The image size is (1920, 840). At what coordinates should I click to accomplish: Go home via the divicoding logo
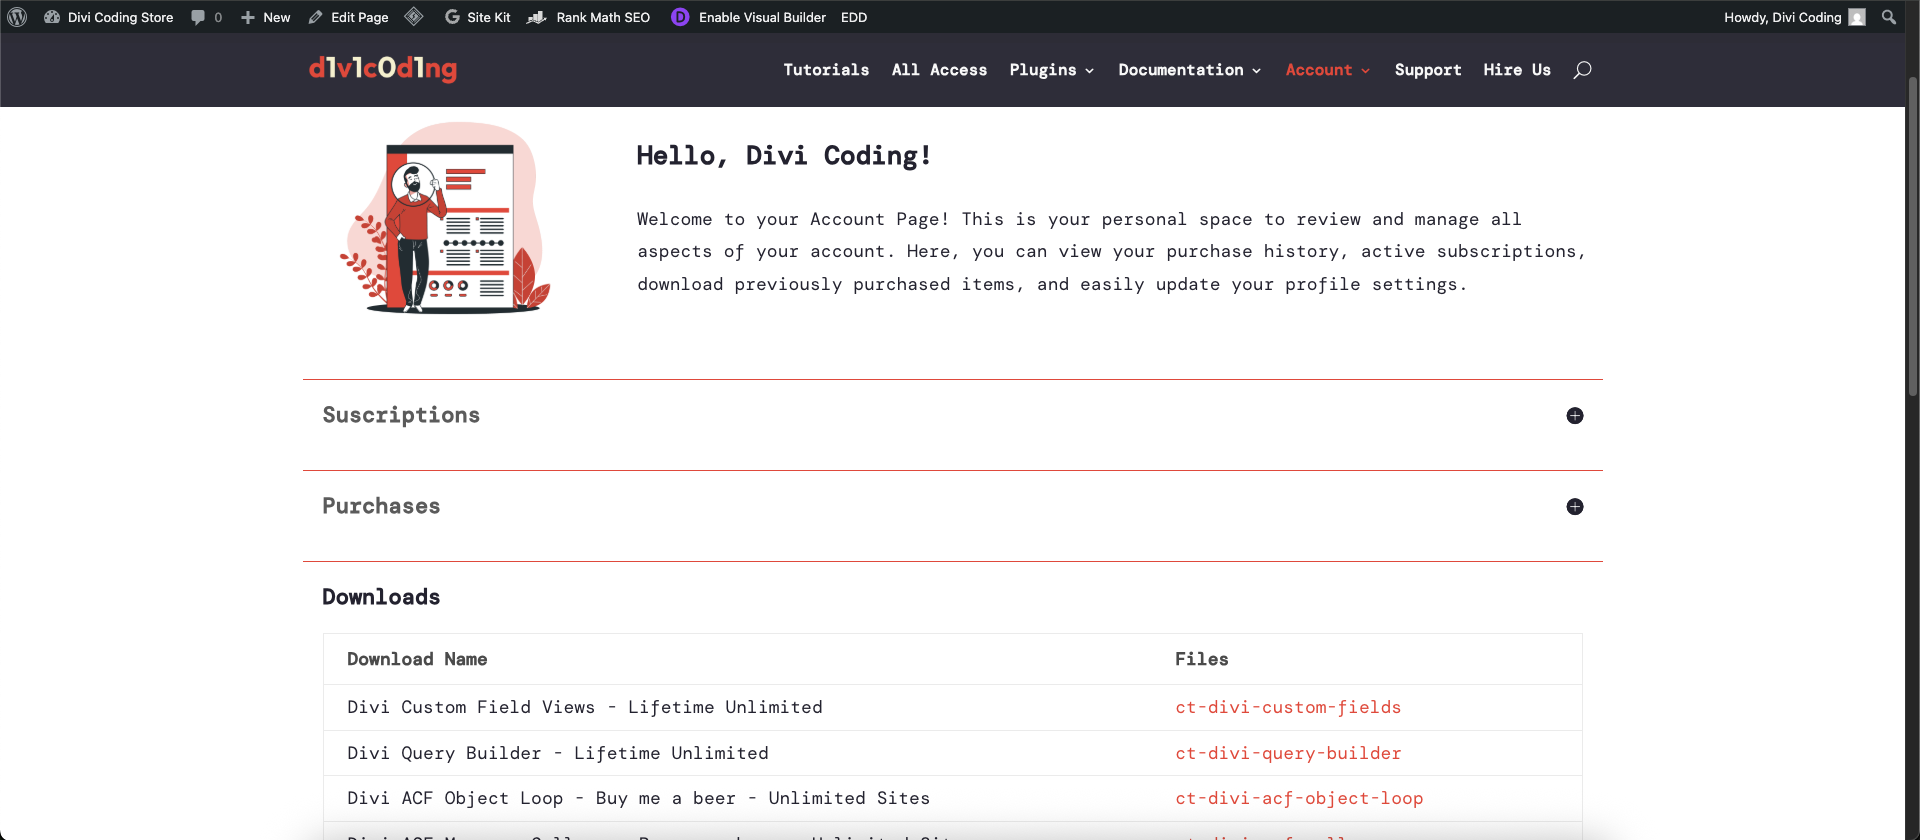(383, 69)
